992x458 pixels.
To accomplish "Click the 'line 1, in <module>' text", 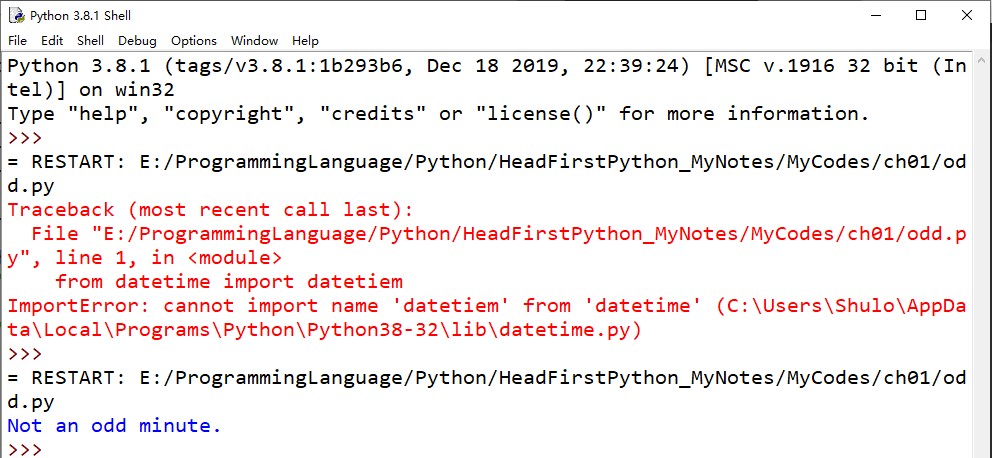I will click(168, 257).
